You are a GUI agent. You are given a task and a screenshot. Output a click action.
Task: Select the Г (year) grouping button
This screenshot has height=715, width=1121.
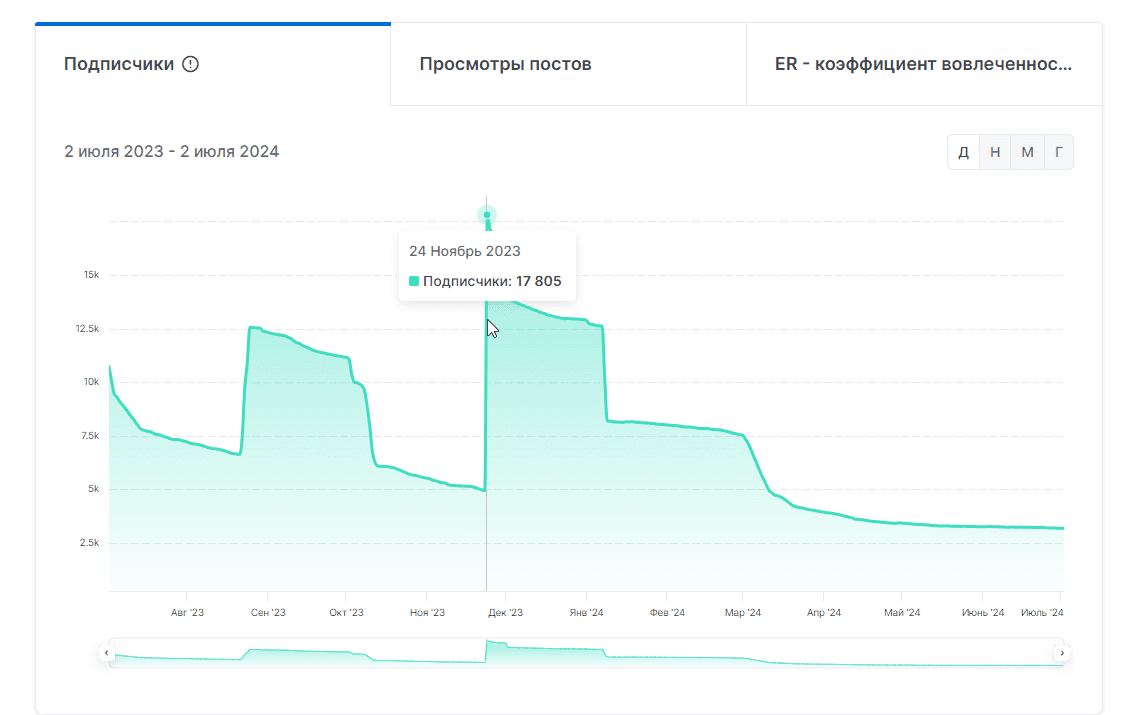(1058, 152)
